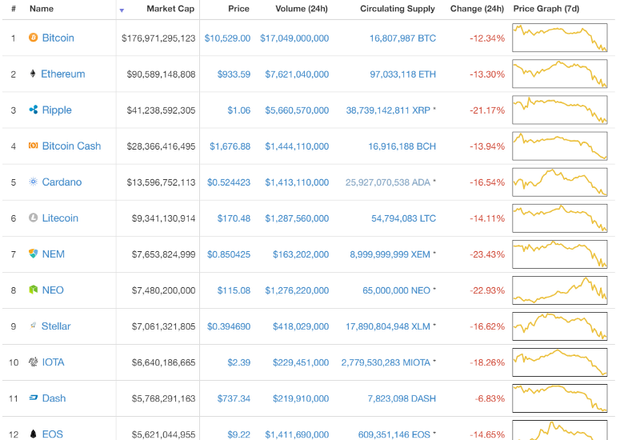Open IOTA's 7-day price graph
This screenshot has width=640, height=440.
tap(560, 362)
